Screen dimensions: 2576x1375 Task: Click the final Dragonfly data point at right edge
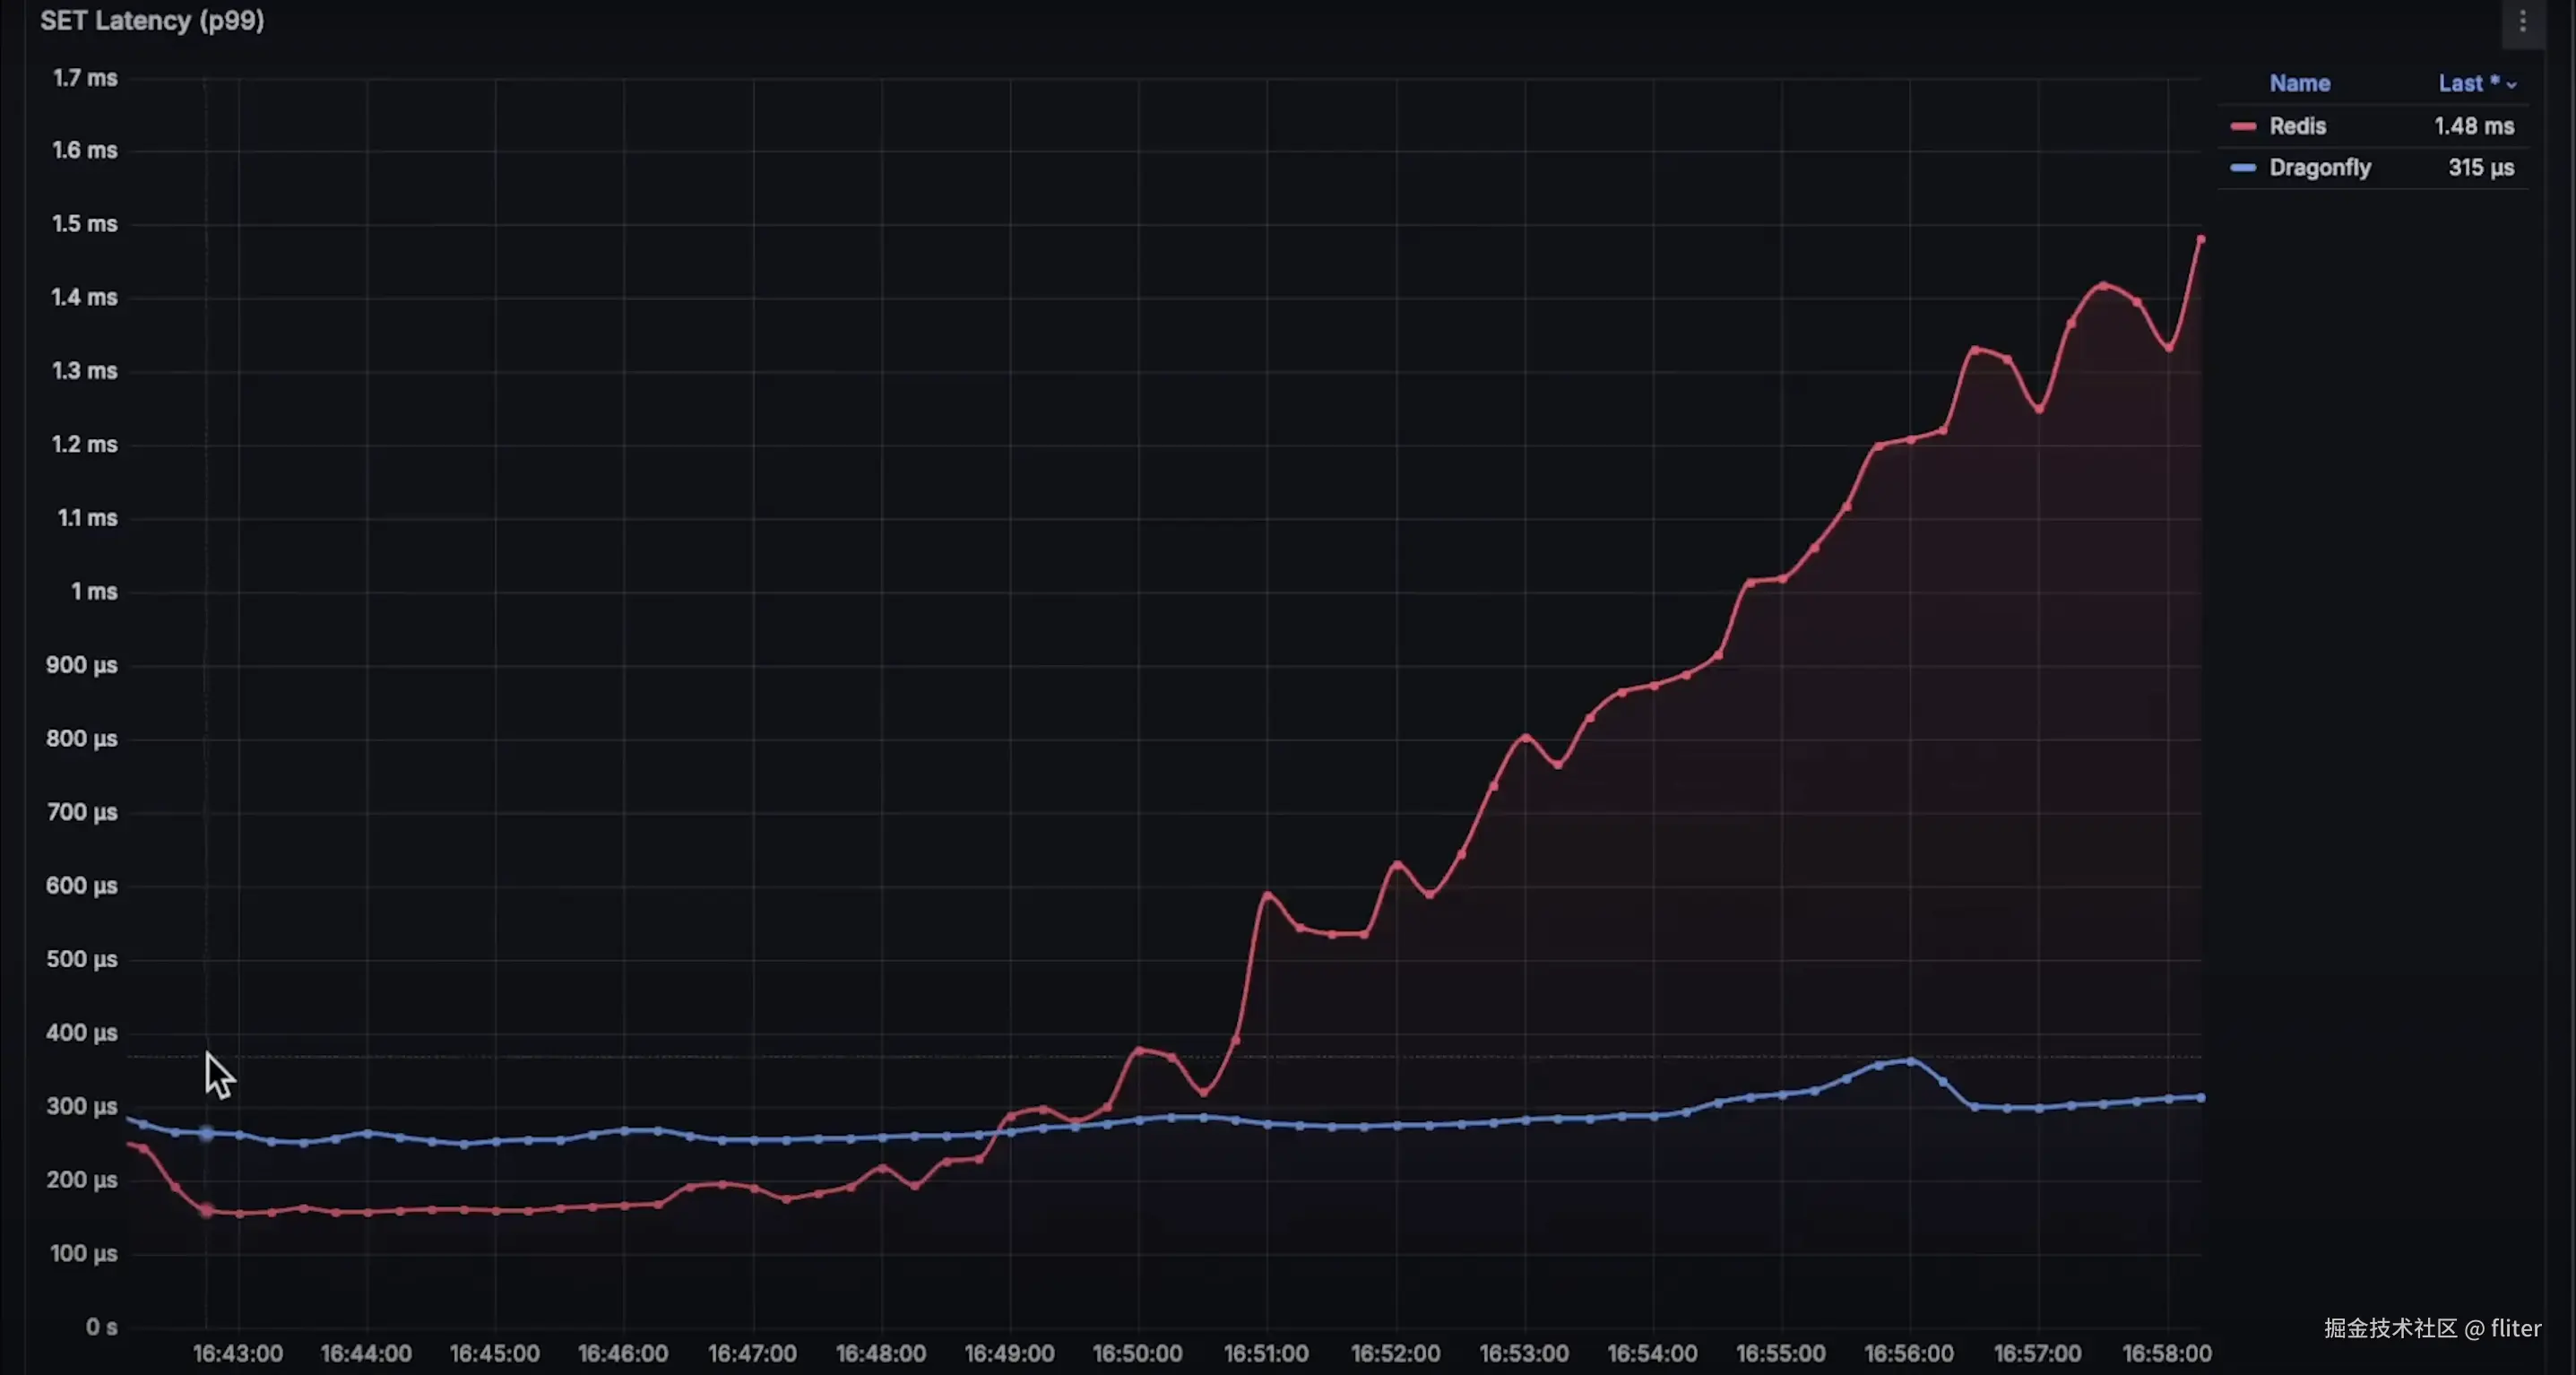pos(2200,1098)
